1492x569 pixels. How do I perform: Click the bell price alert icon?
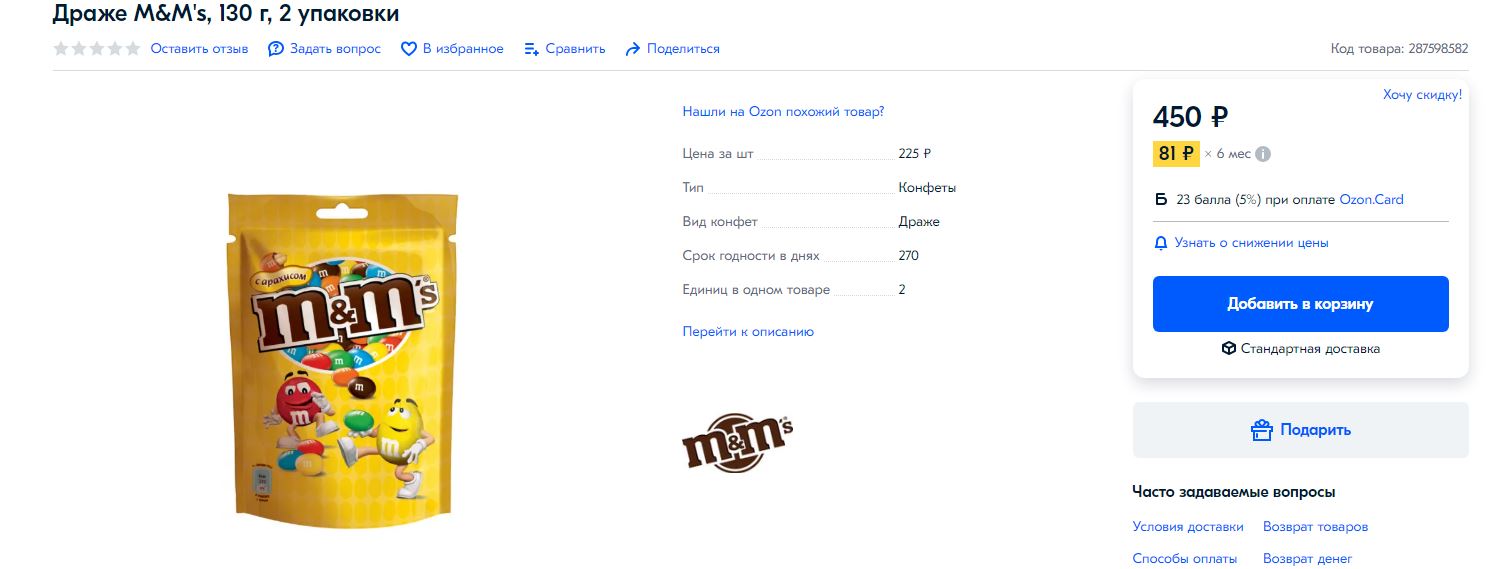pyautogui.click(x=1161, y=243)
